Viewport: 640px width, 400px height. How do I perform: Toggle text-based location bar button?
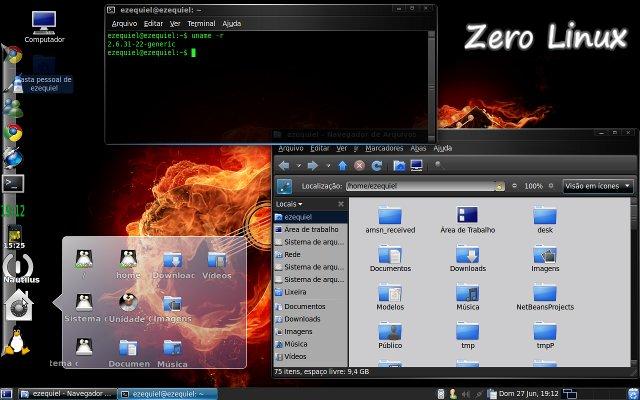(x=284, y=186)
